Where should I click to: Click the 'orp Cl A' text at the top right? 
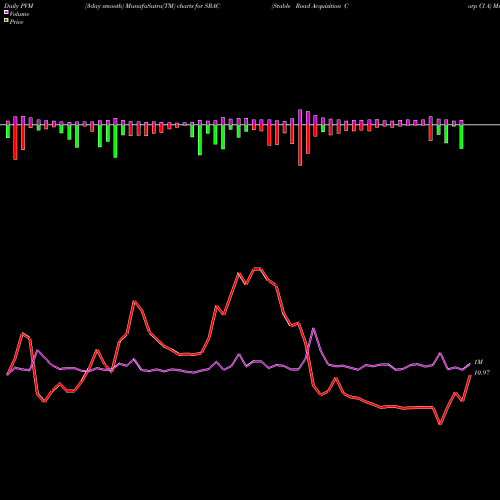click(x=480, y=6)
